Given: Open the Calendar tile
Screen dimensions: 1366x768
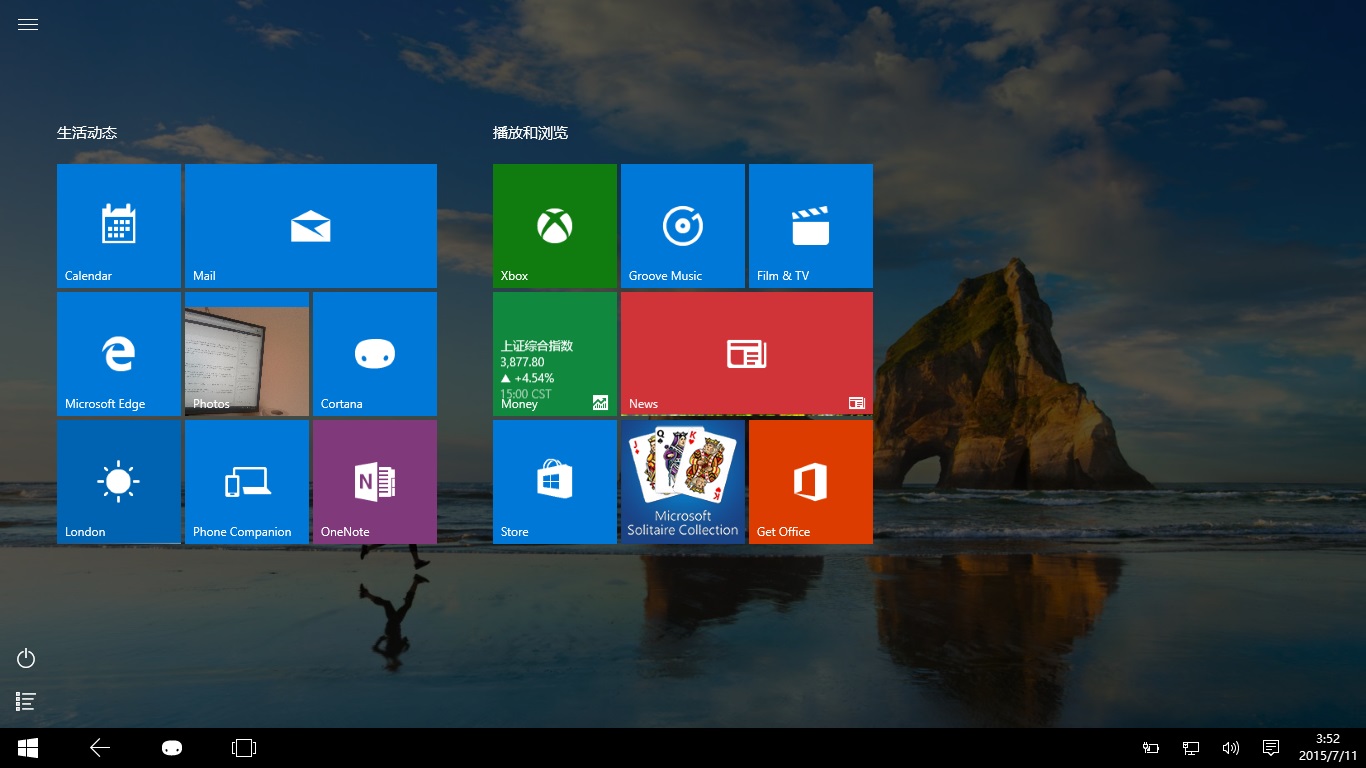Looking at the screenshot, I should tap(119, 226).
